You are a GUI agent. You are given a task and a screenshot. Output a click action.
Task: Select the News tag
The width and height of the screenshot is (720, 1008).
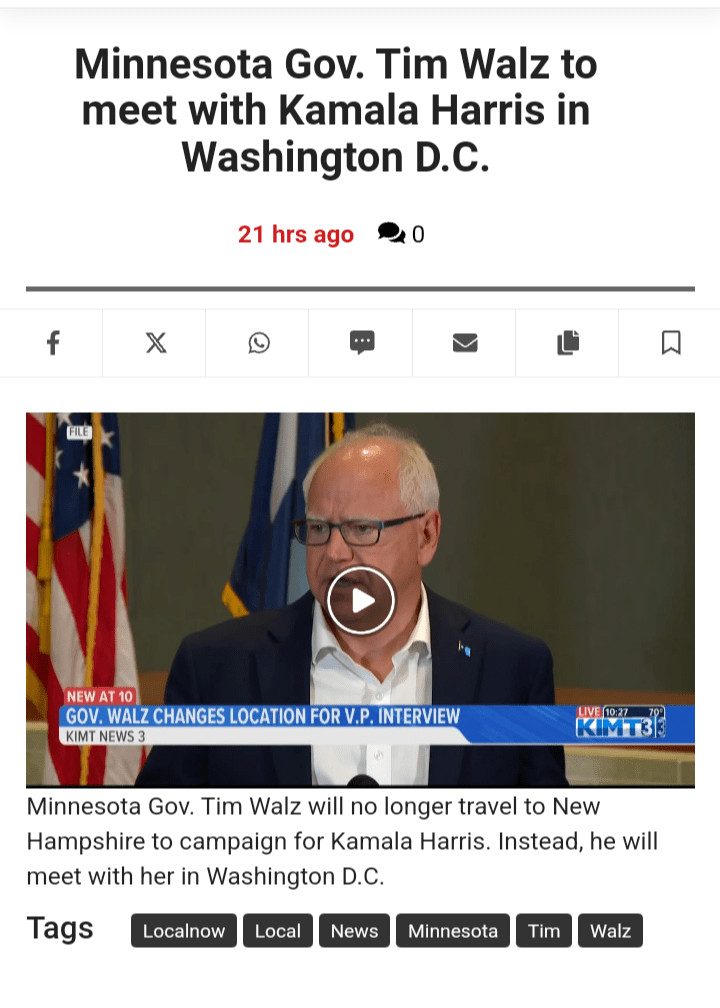pos(354,930)
